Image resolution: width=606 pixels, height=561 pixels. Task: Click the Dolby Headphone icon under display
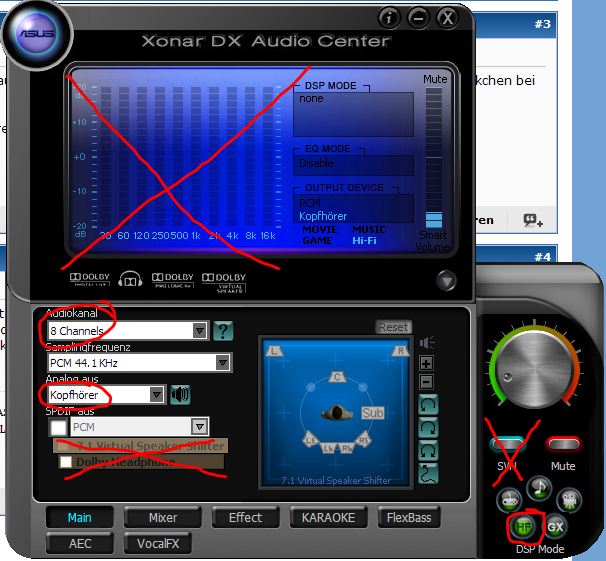tap(130, 279)
